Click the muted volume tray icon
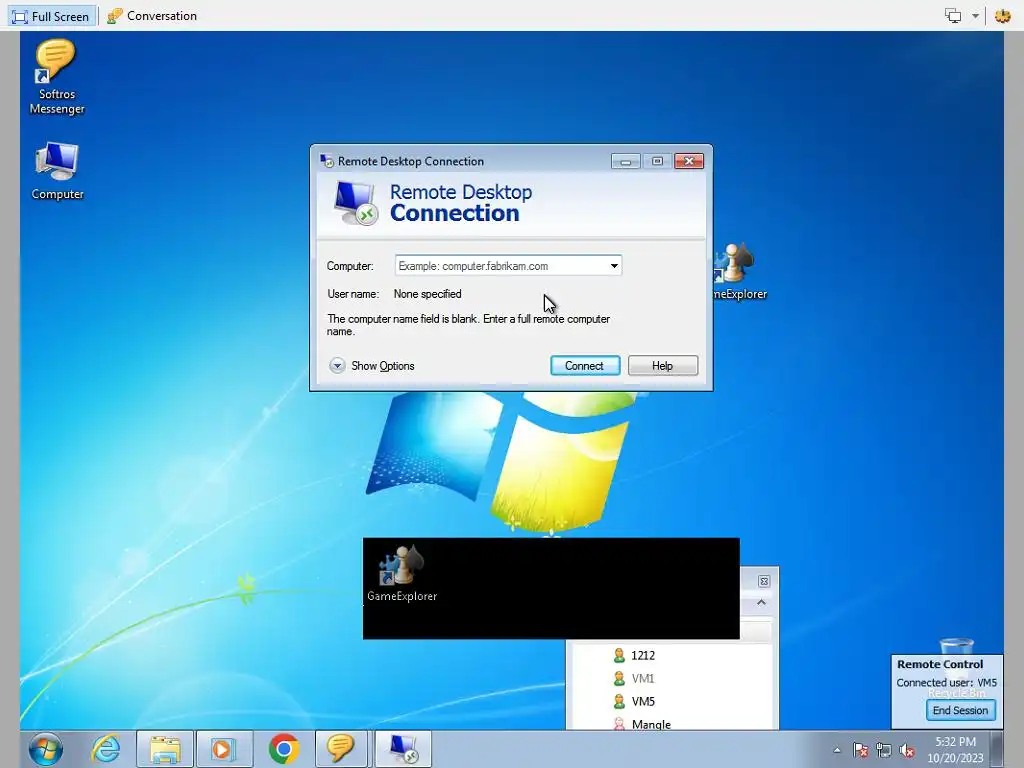 (x=907, y=750)
